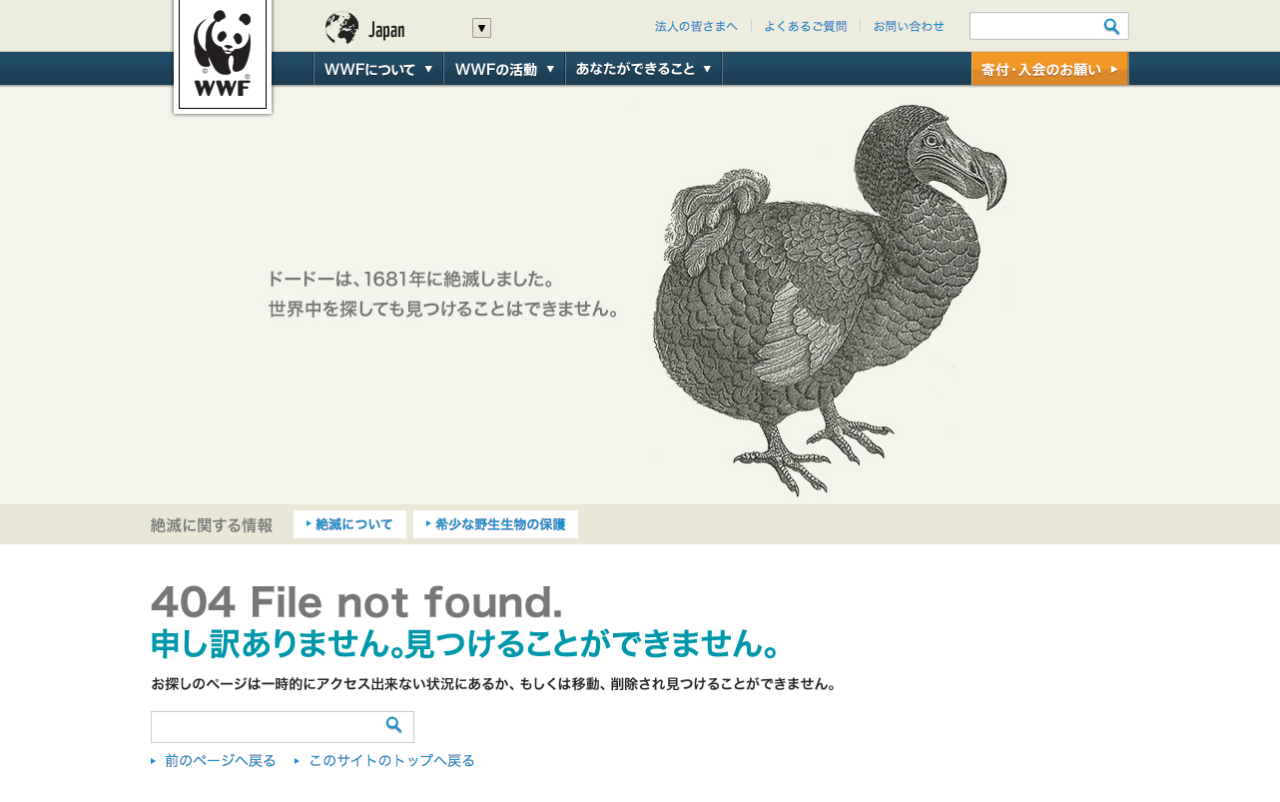This screenshot has height=802, width=1280.
Task: Click the dodo bird illustration
Action: [x=828, y=300]
